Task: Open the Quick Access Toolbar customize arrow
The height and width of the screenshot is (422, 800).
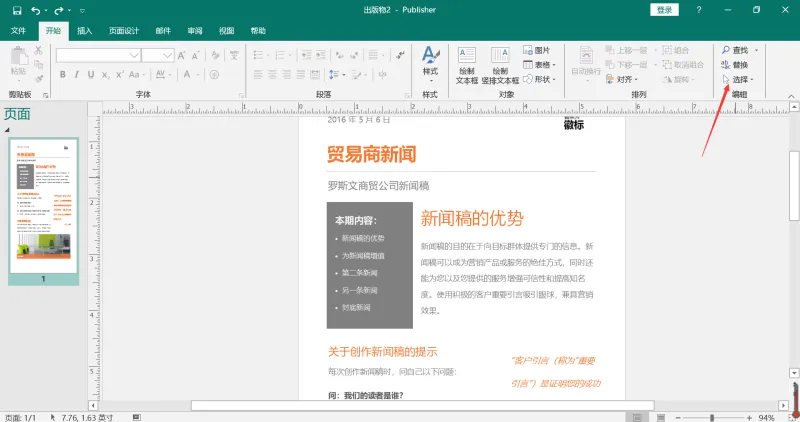Action: [x=82, y=11]
